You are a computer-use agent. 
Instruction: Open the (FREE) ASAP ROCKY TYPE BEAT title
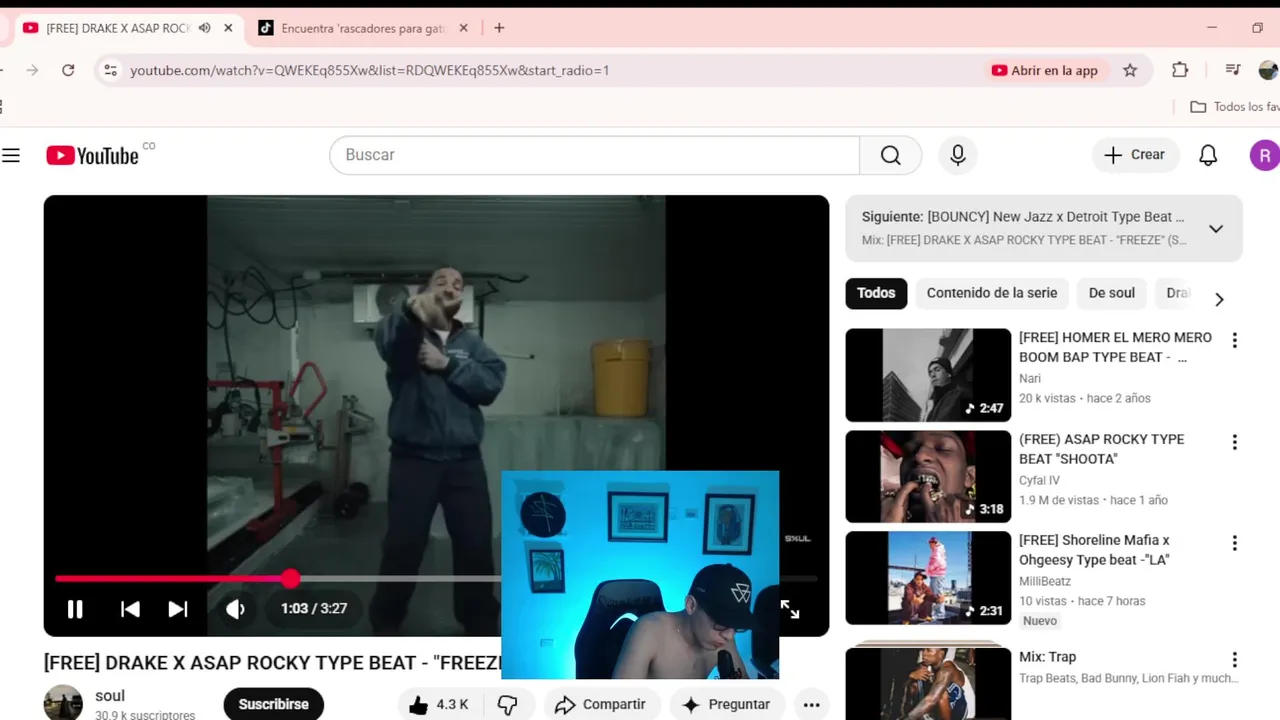click(1101, 449)
